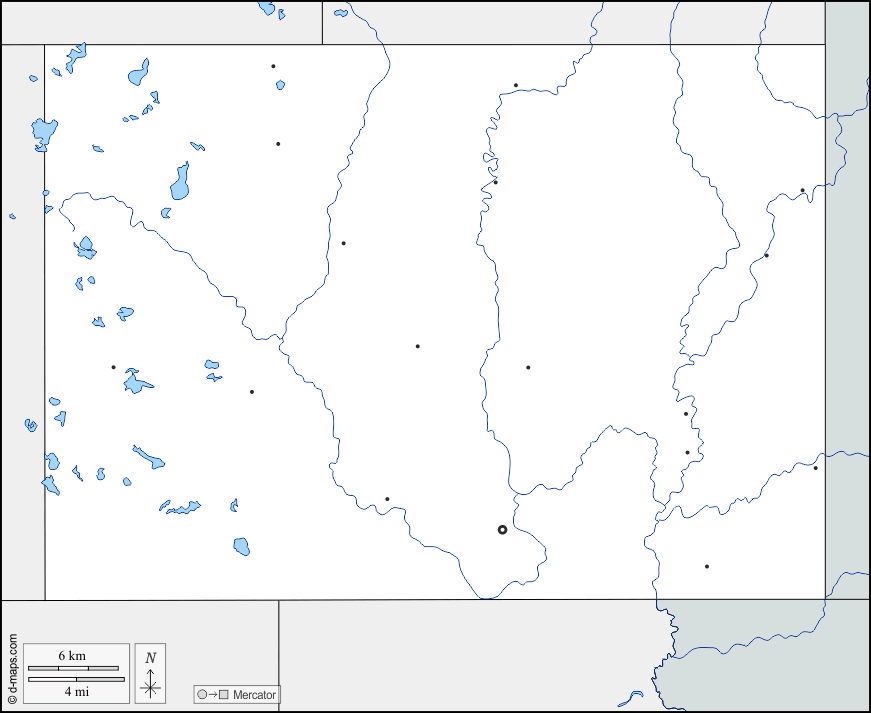Click the miles scale bar
This screenshot has height=713, width=871.
click(76, 679)
